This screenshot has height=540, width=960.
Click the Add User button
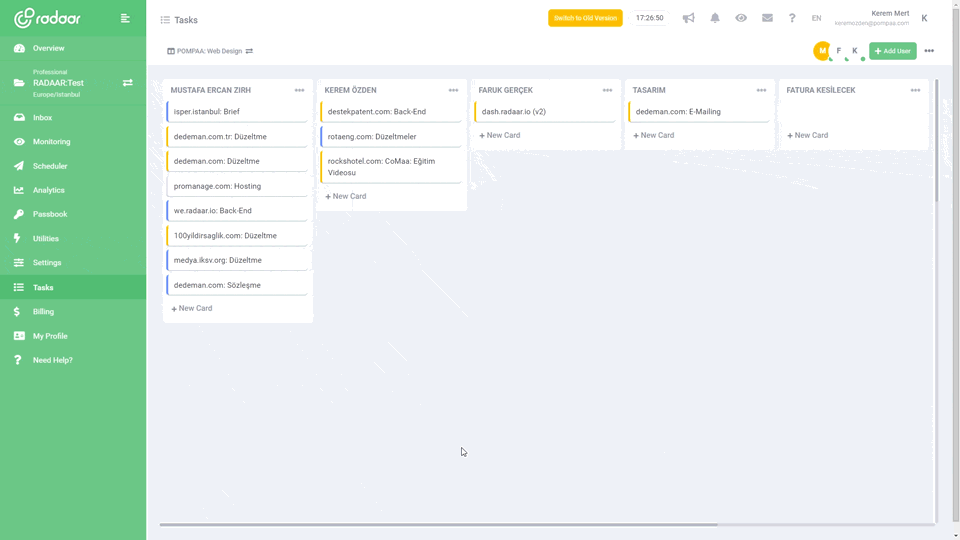pyautogui.click(x=892, y=51)
